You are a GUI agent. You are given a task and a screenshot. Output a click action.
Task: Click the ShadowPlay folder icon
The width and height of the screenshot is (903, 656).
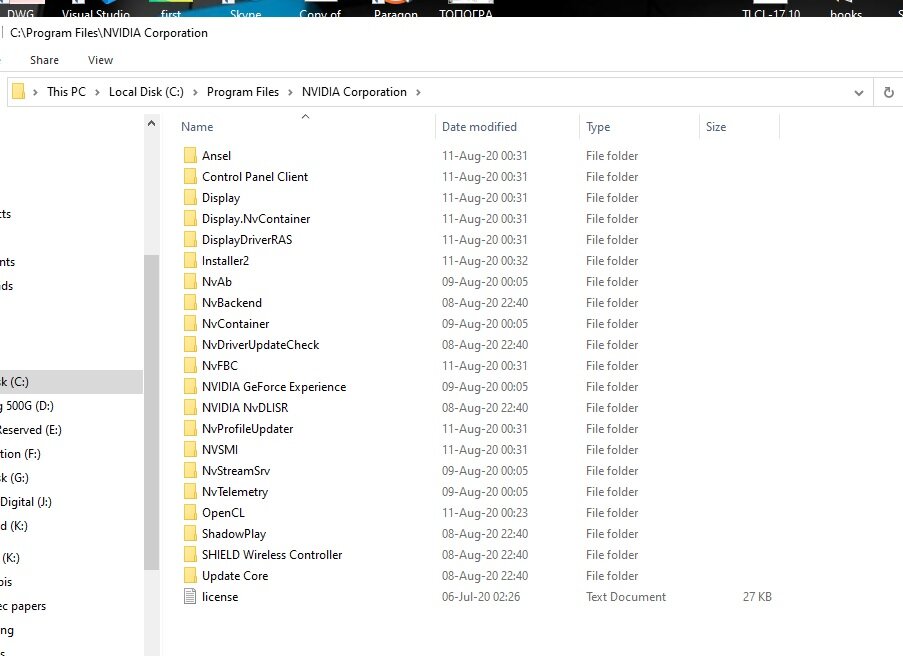pos(190,534)
